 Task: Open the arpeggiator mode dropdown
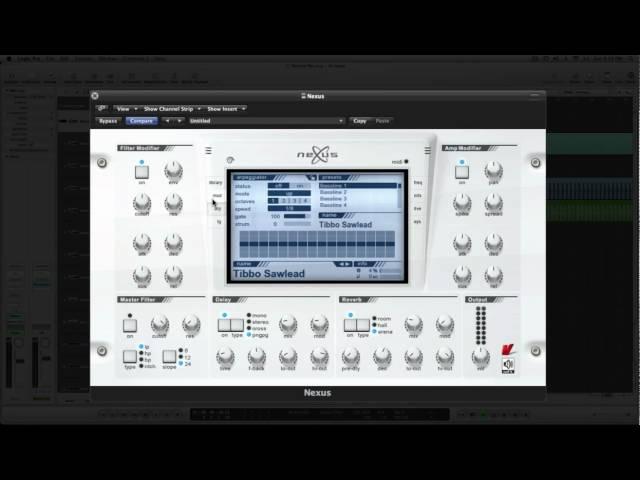point(289,193)
